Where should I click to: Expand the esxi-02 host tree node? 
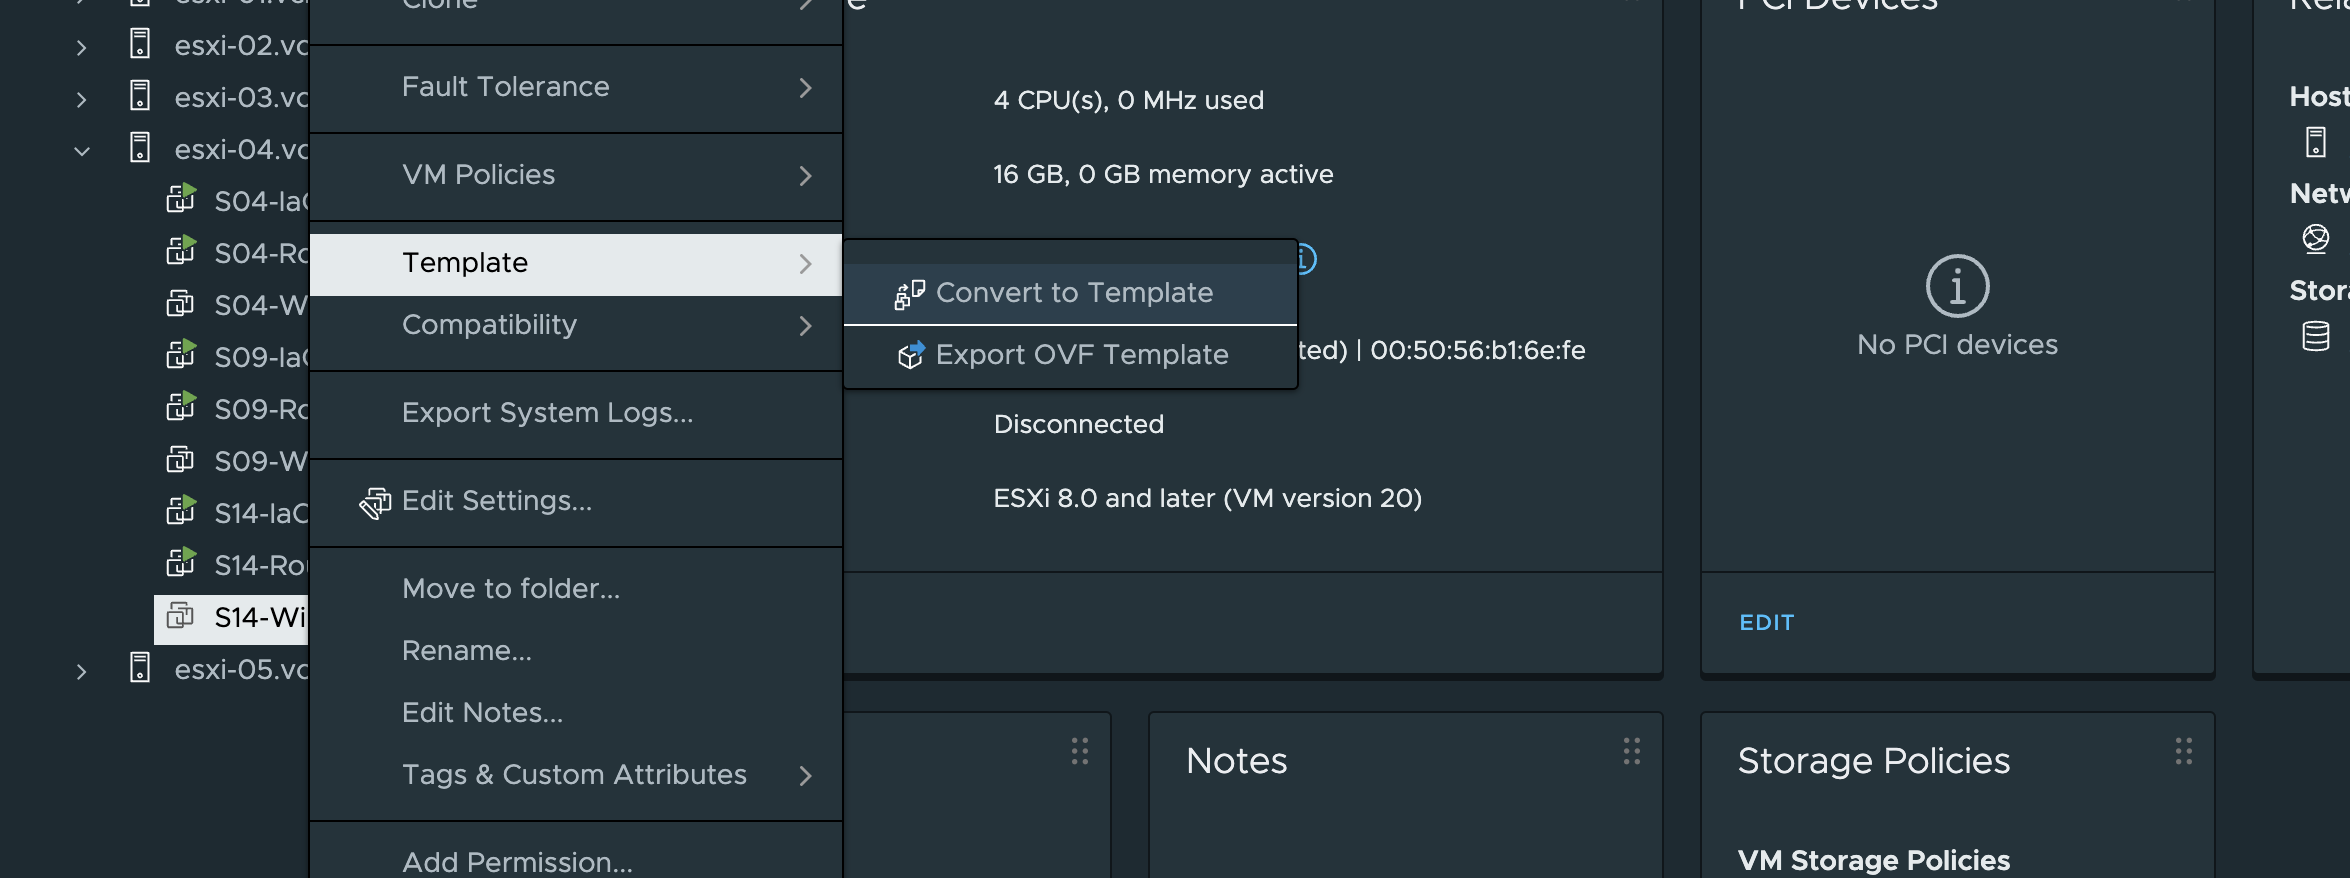[82, 47]
